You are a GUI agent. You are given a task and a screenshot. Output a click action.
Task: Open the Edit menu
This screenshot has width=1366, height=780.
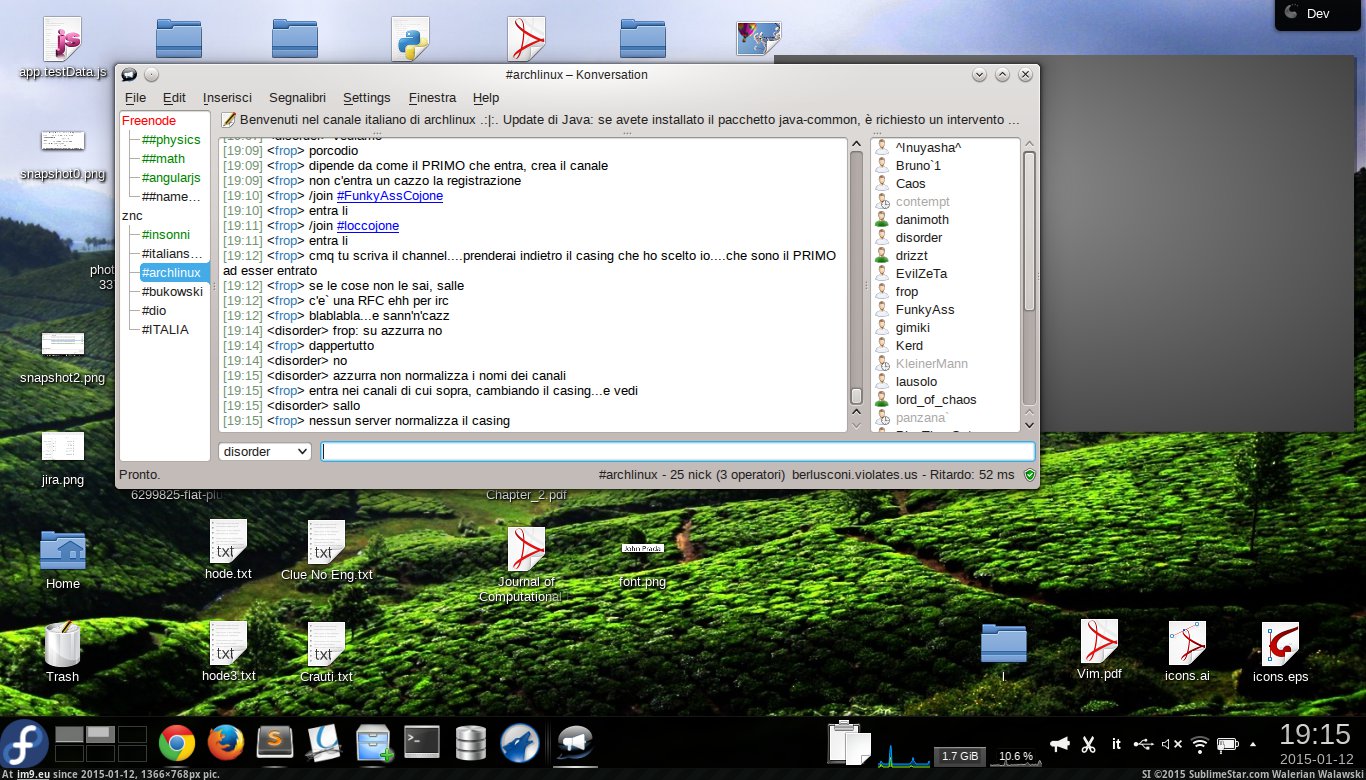[174, 97]
